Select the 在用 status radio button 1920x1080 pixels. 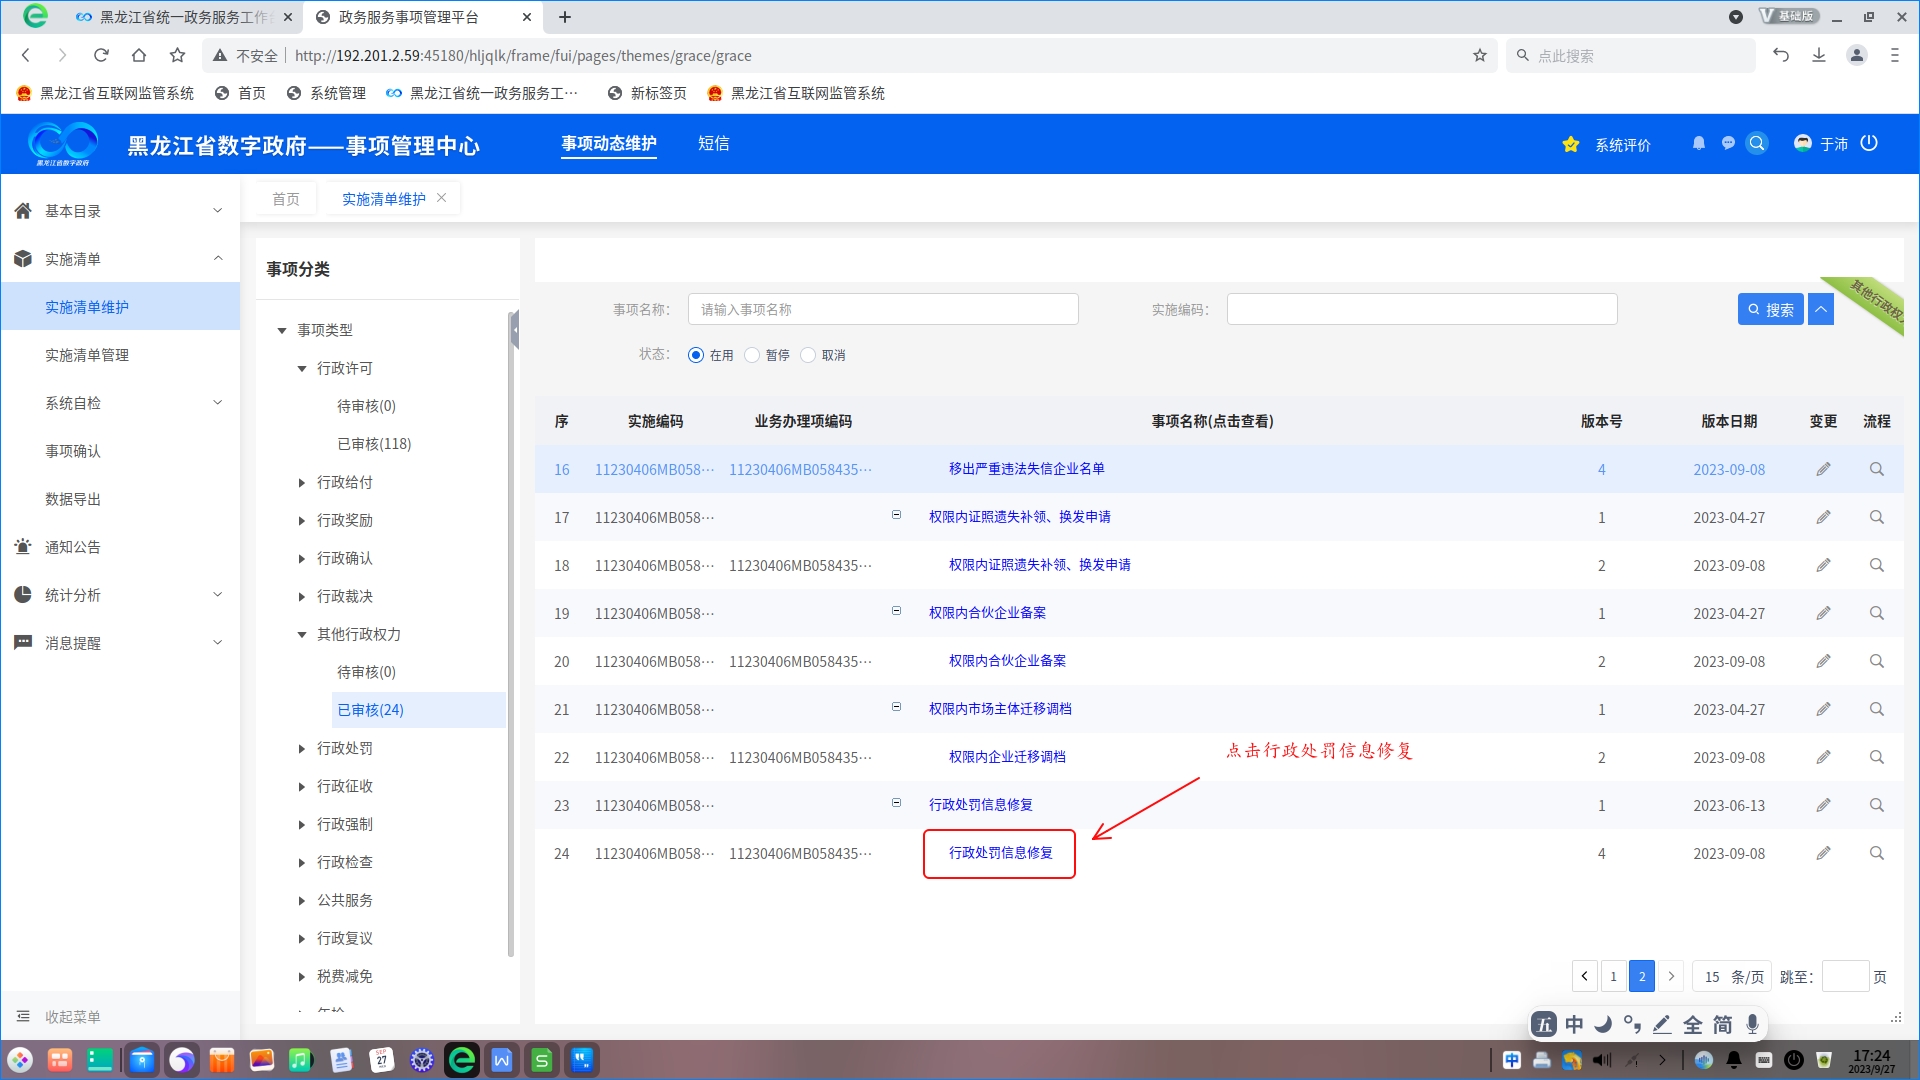(696, 355)
